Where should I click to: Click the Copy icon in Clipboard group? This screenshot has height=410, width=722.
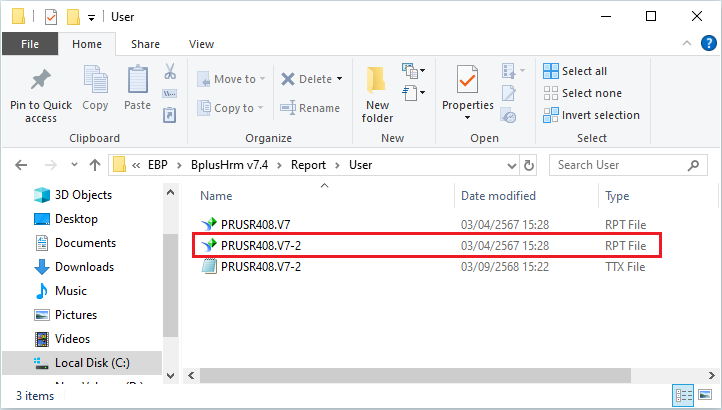coord(96,82)
